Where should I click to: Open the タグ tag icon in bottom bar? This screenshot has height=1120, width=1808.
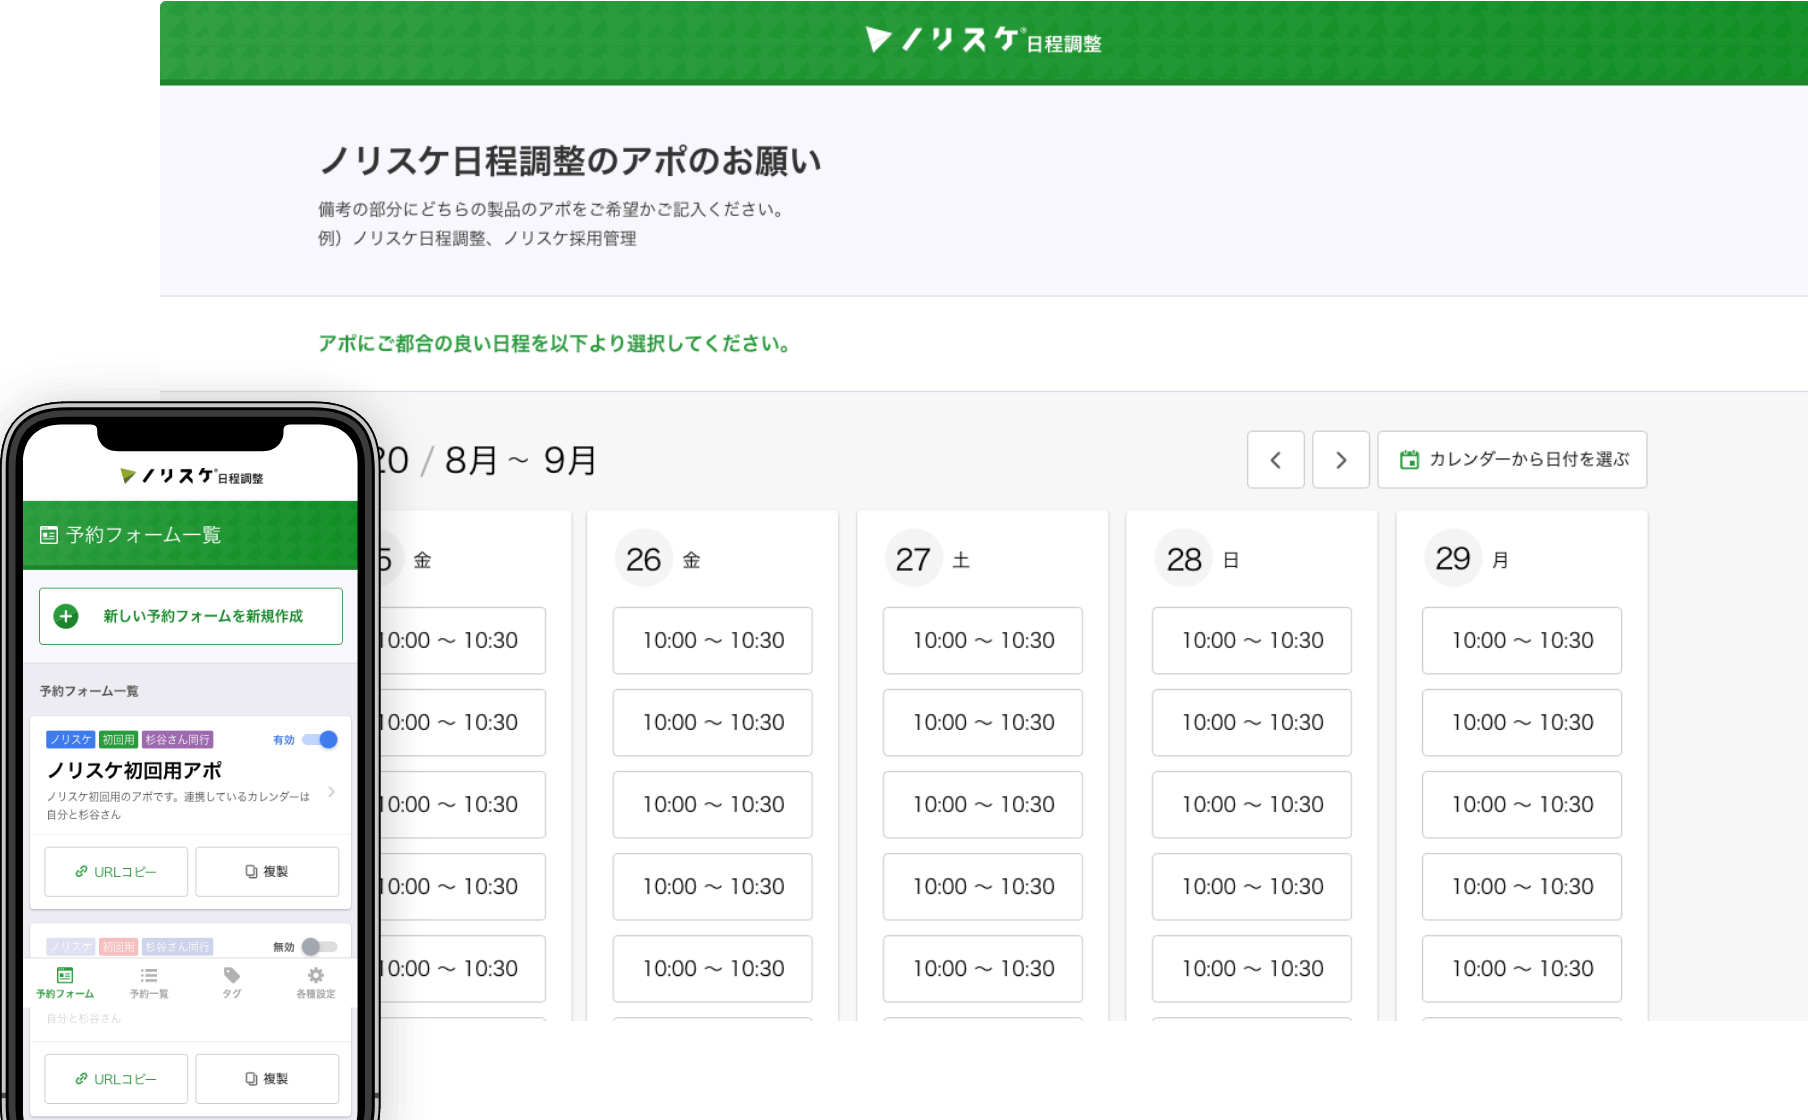(232, 976)
